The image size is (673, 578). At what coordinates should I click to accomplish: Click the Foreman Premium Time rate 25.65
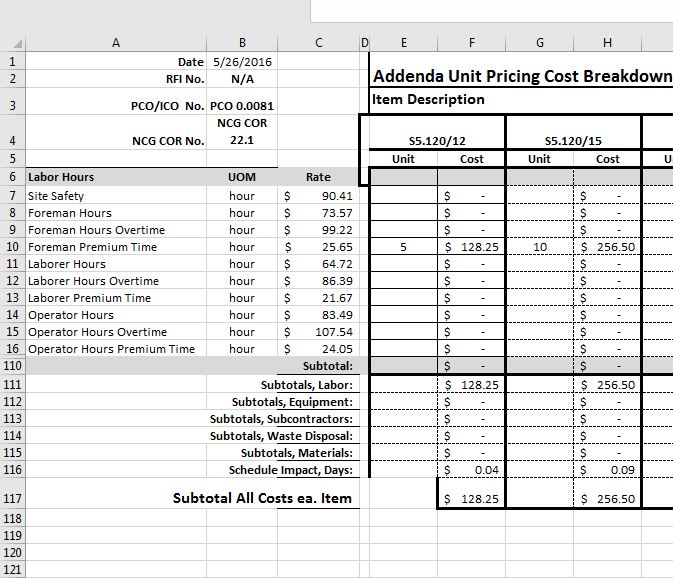coord(318,247)
